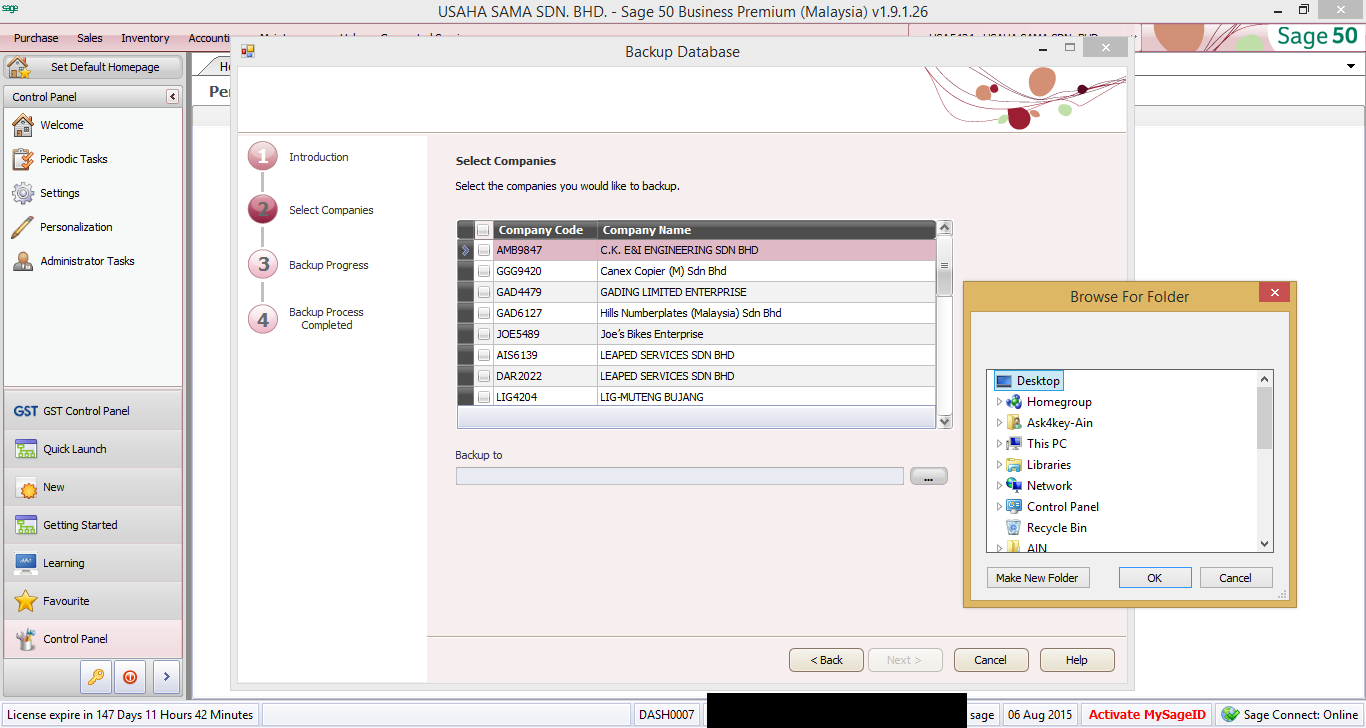
Task: Click the yellow key icon button
Action: pos(95,677)
